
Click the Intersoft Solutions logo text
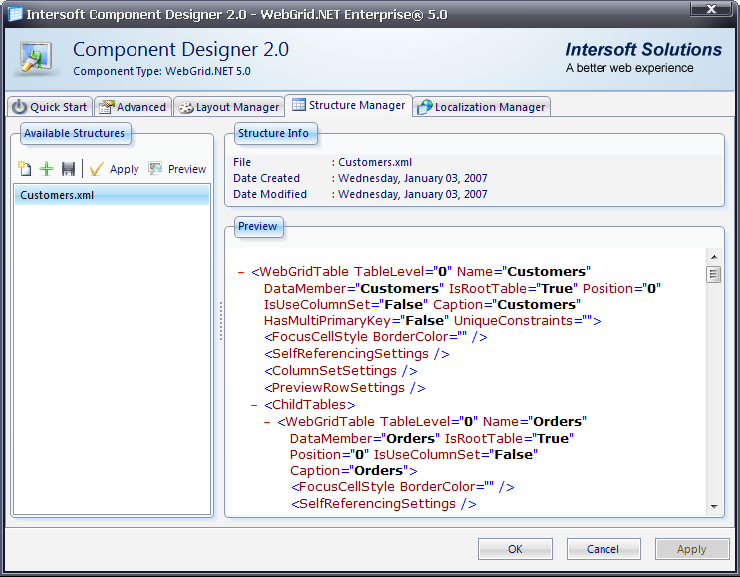[x=643, y=50]
